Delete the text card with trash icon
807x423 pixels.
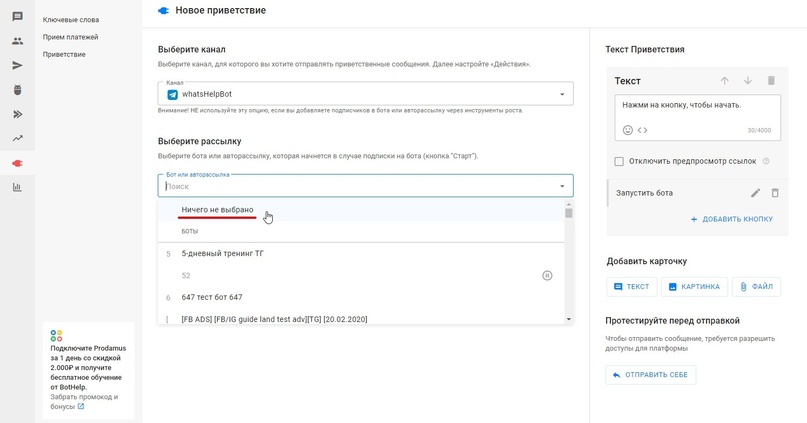pos(771,81)
